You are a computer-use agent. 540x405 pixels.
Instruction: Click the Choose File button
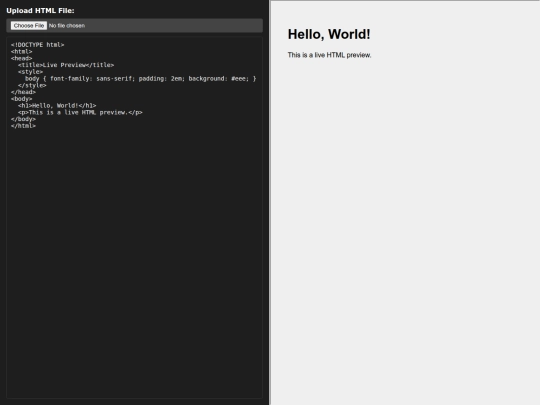[x=29, y=25]
